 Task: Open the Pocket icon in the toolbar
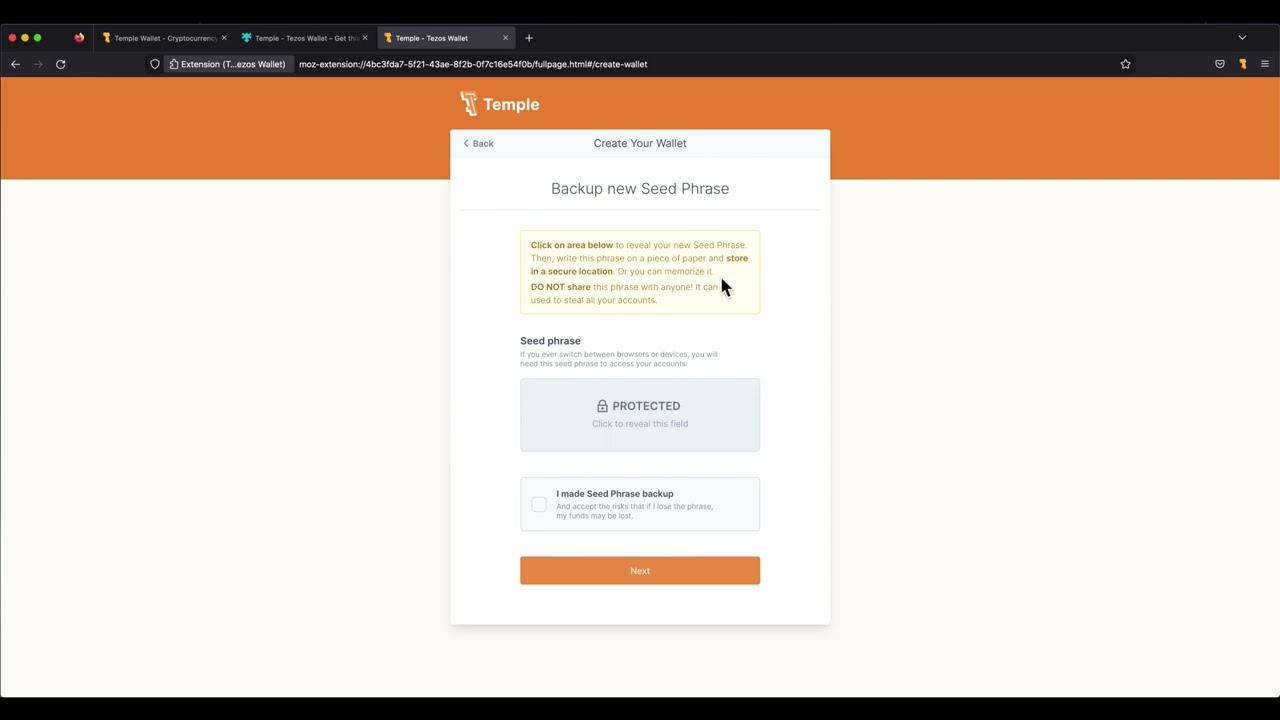(x=1220, y=64)
